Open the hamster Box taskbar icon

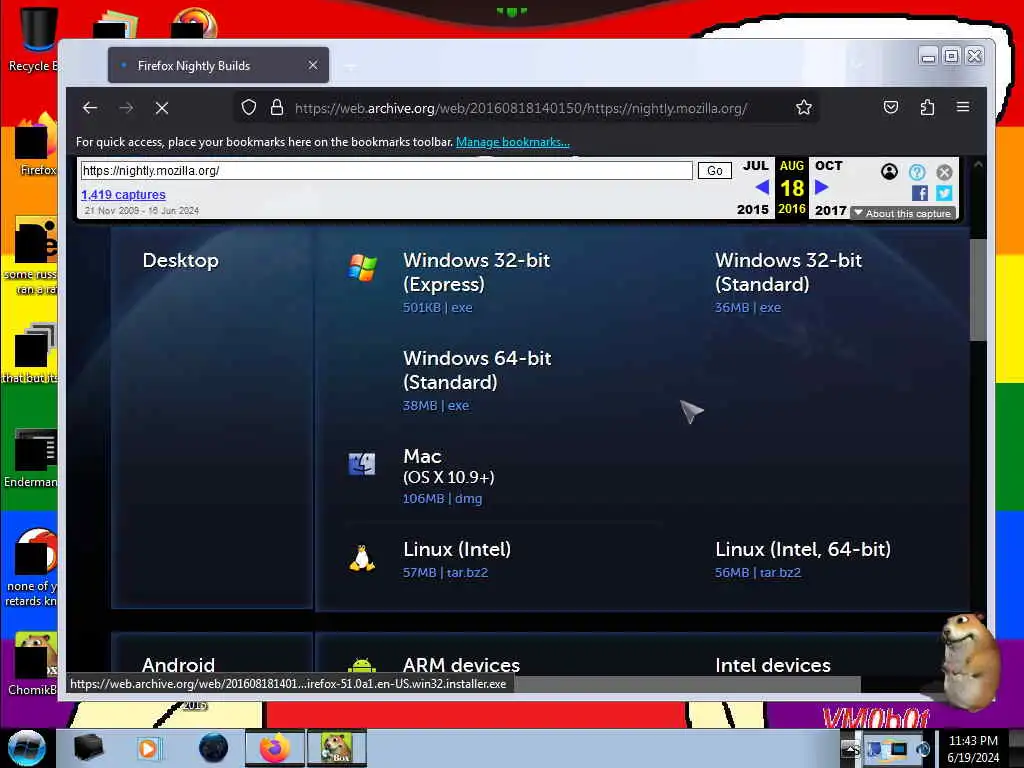336,748
